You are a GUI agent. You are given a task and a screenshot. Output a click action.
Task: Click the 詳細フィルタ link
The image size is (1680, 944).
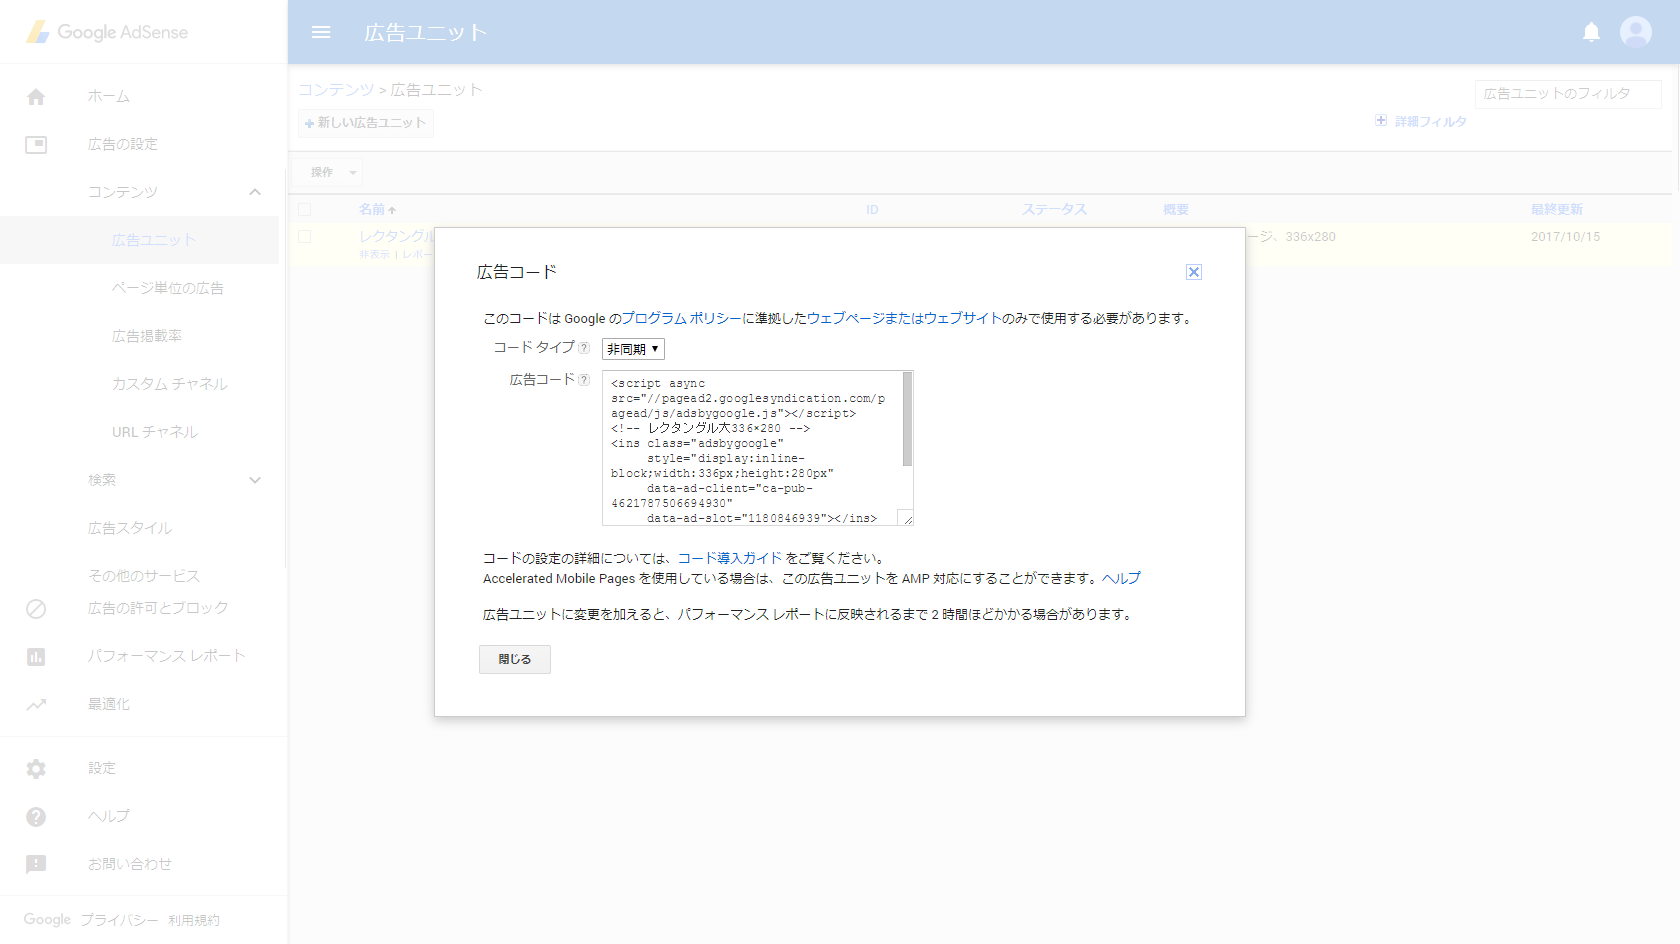point(1431,122)
